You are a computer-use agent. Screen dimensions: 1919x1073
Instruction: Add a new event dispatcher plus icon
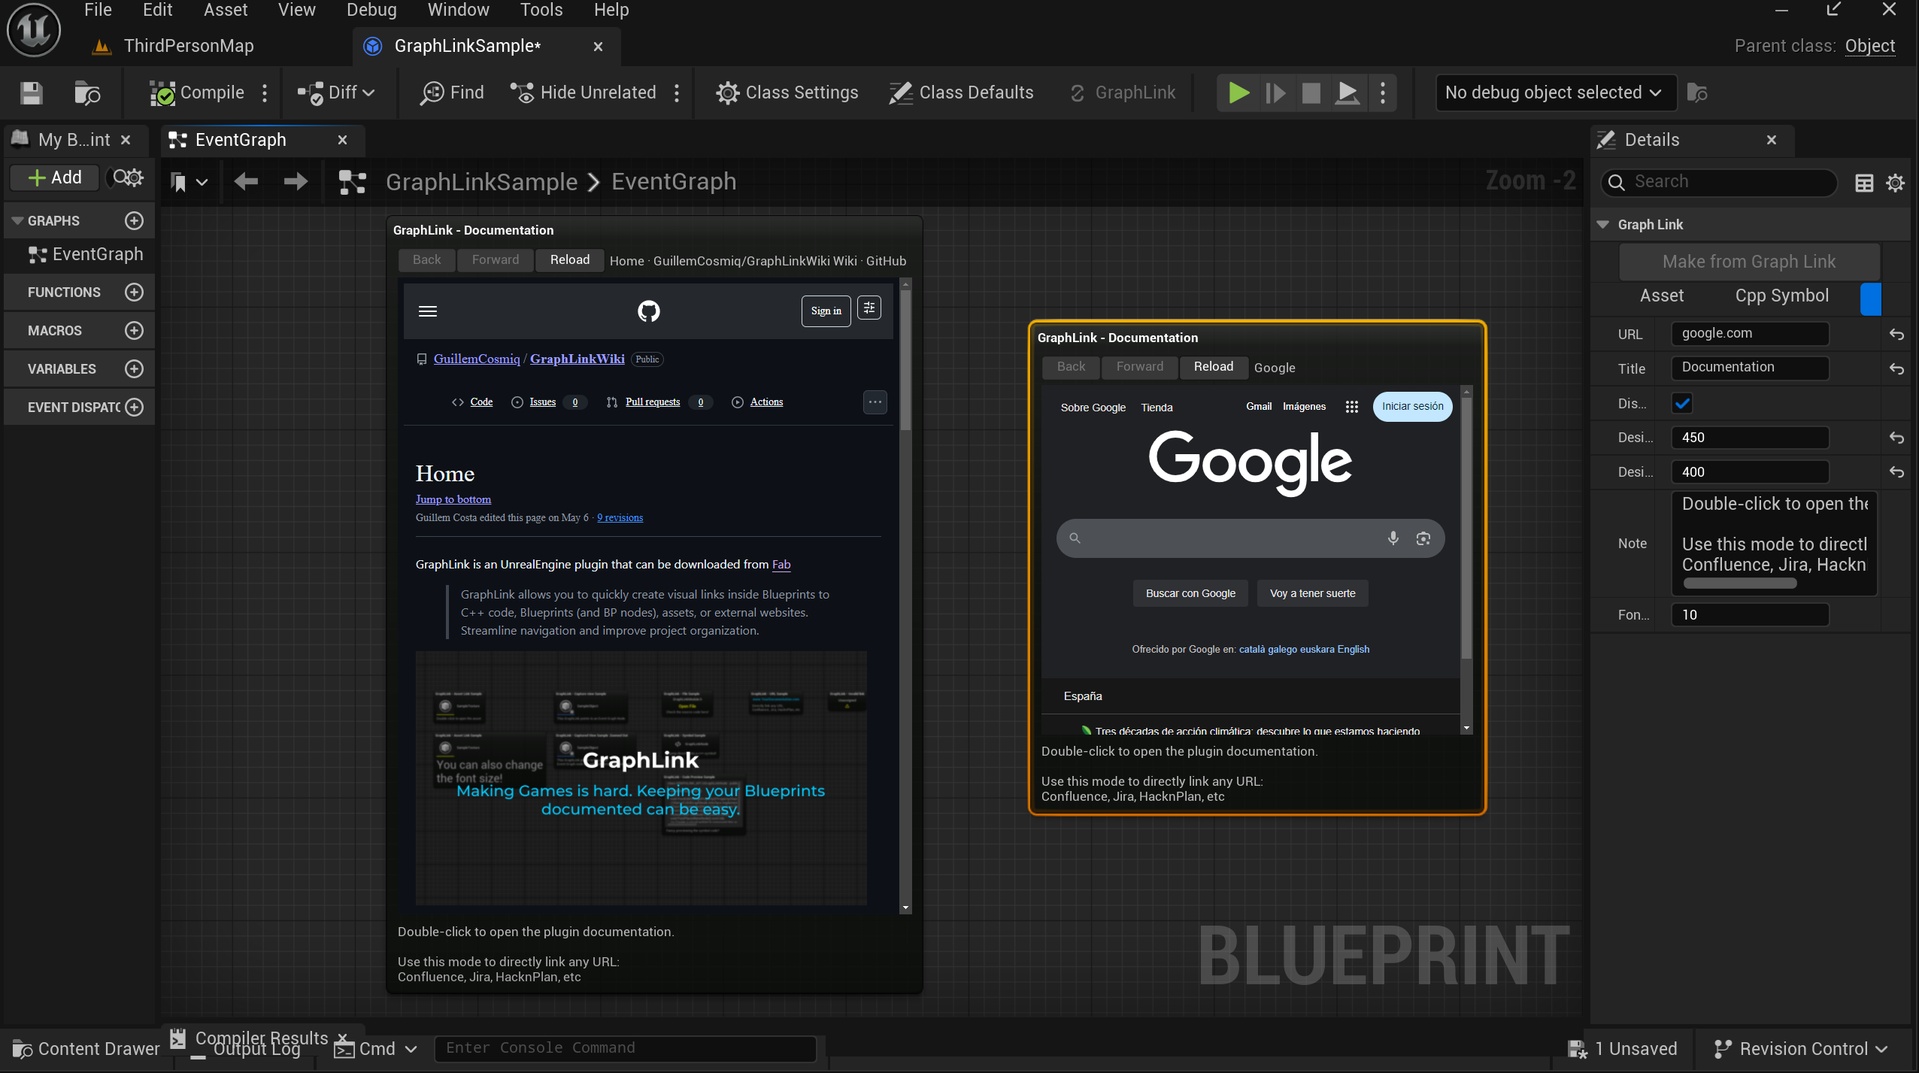tap(134, 407)
